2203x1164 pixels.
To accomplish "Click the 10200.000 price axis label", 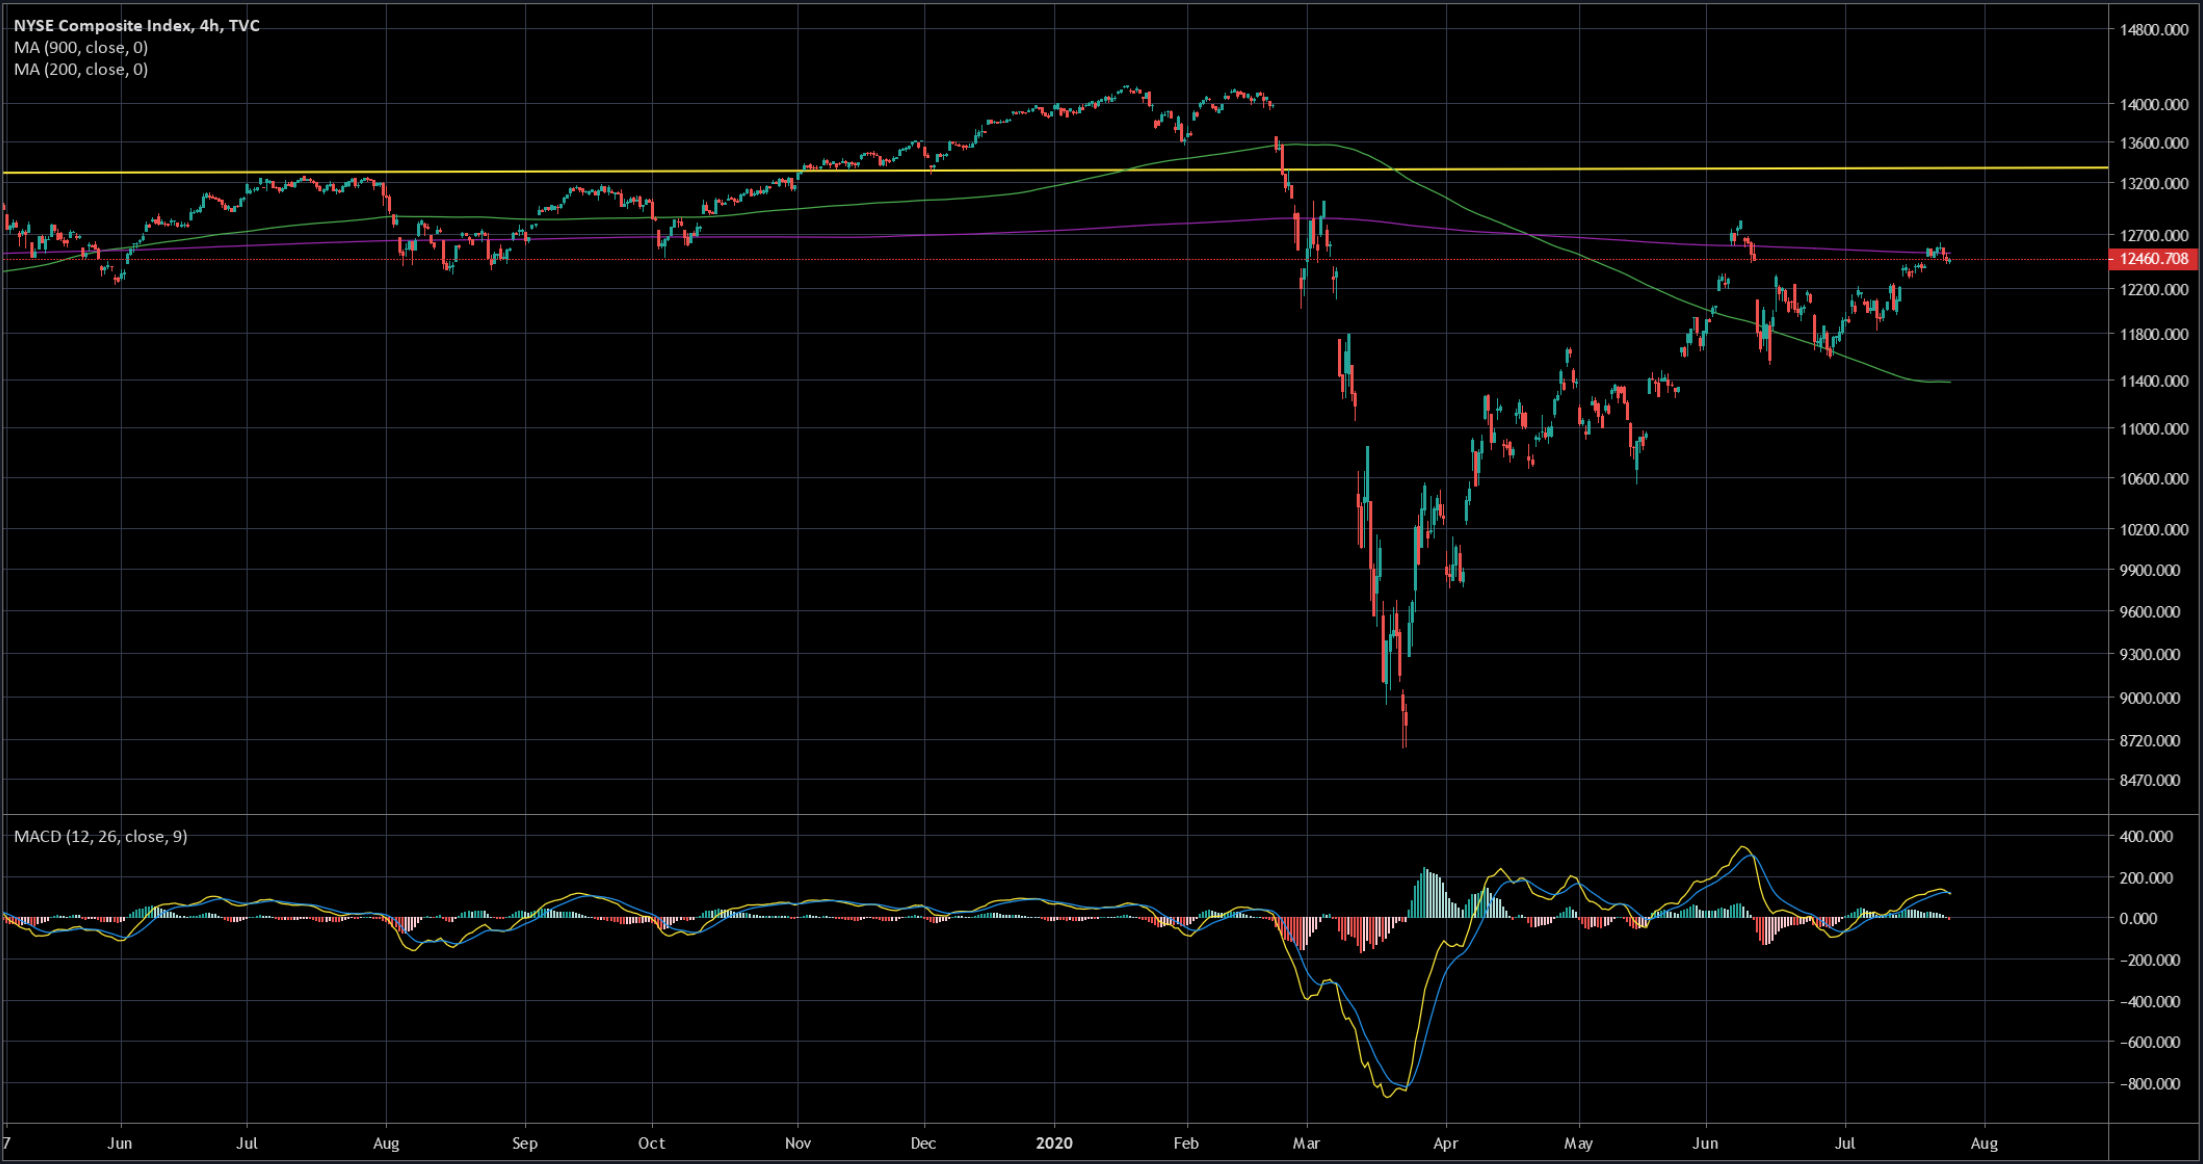I will [x=2153, y=530].
